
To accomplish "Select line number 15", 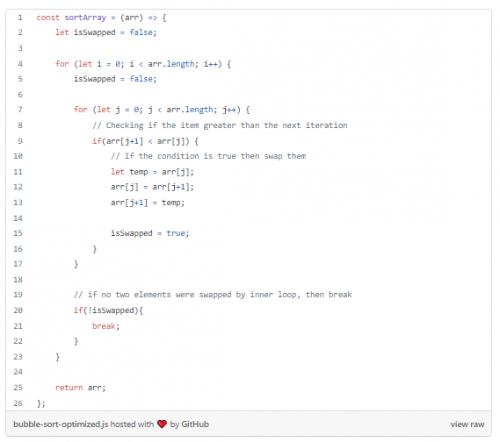I will click(x=18, y=233).
